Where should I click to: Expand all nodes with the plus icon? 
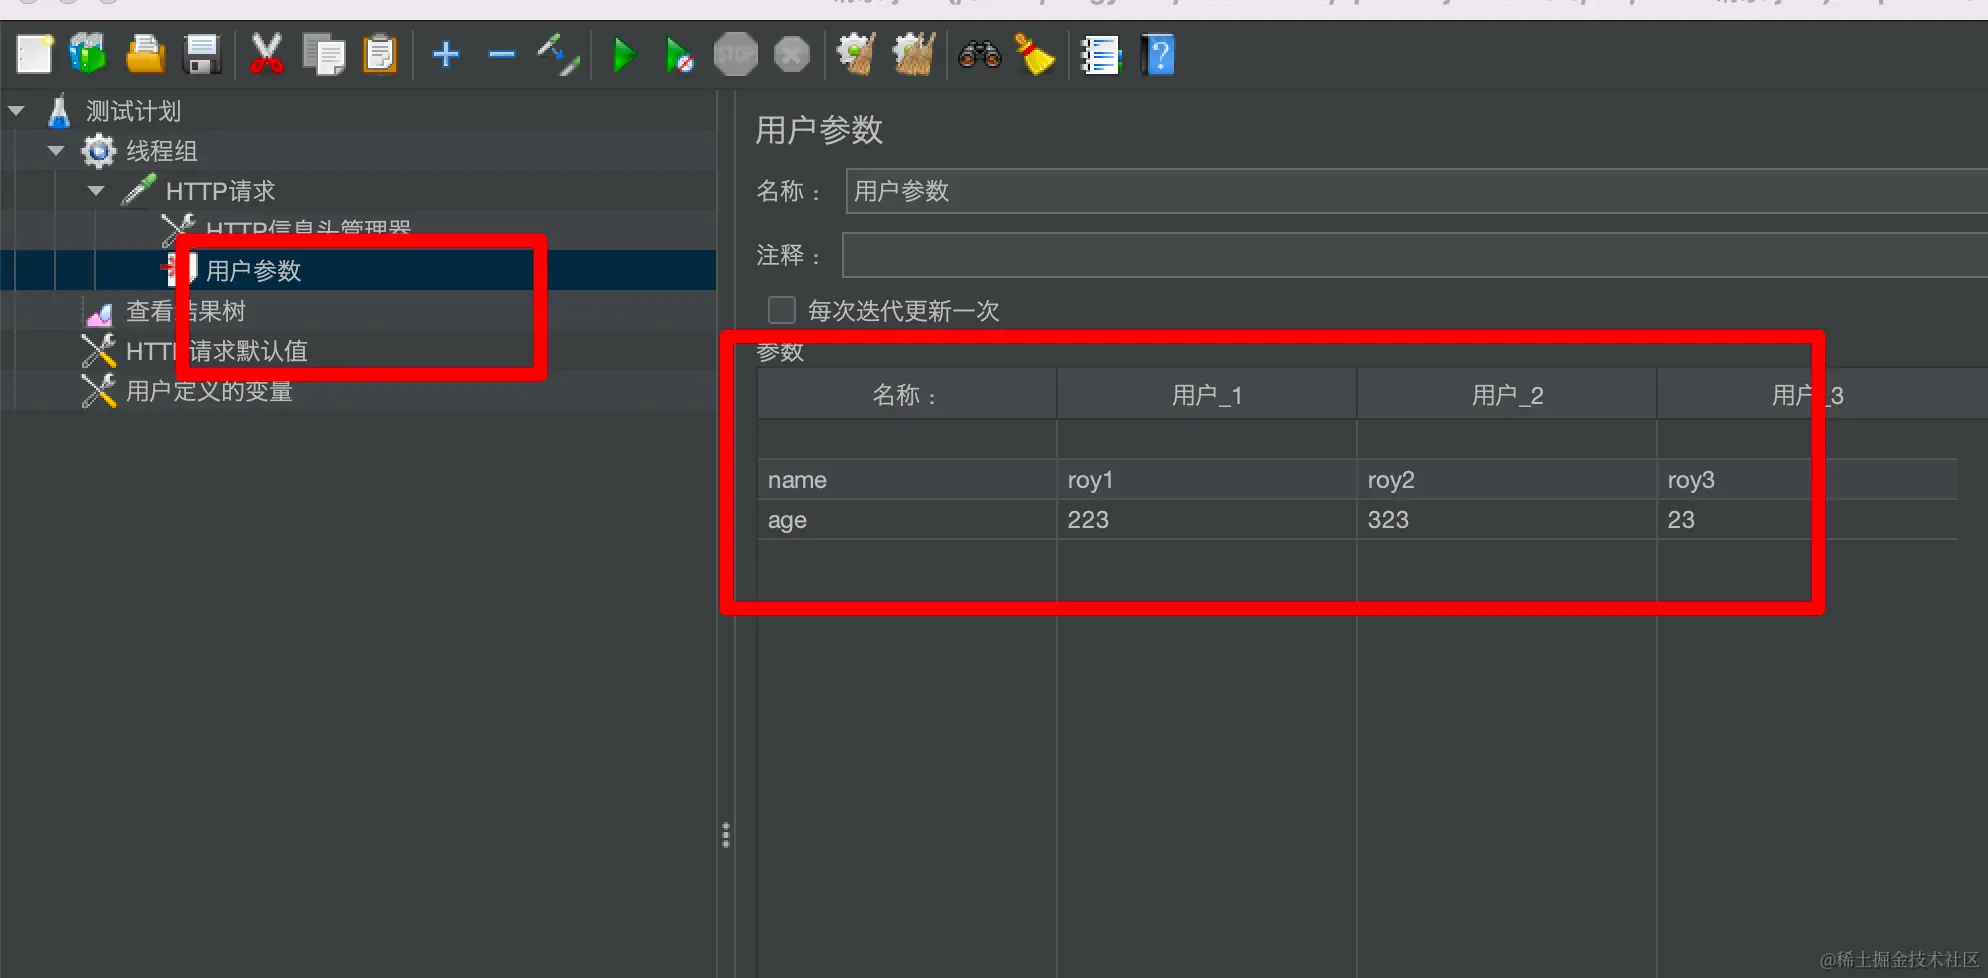[446, 54]
